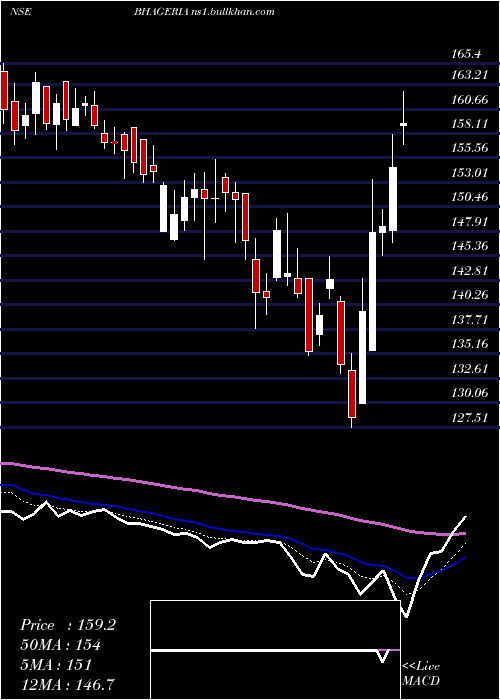500x700 pixels.
Task: Click the NSE exchange label
Action: 20,12
